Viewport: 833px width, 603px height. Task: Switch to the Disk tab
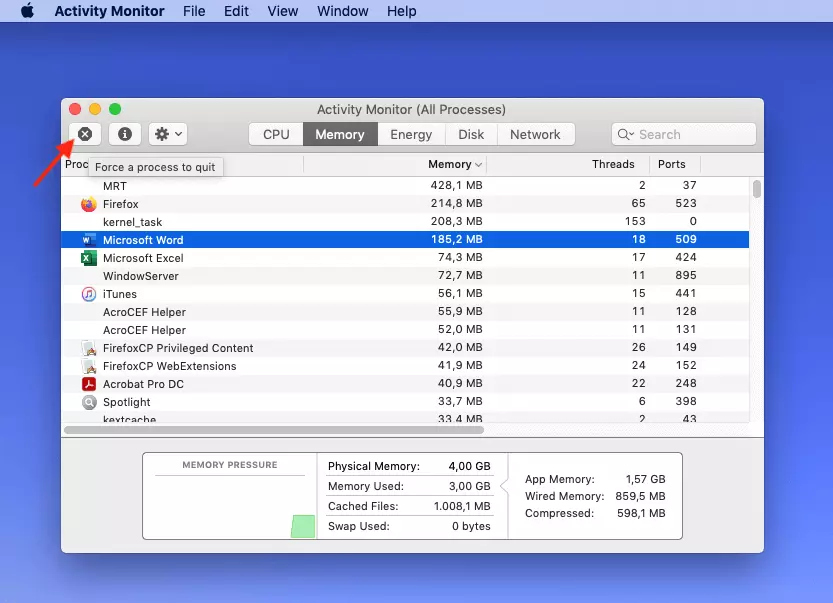tap(471, 134)
